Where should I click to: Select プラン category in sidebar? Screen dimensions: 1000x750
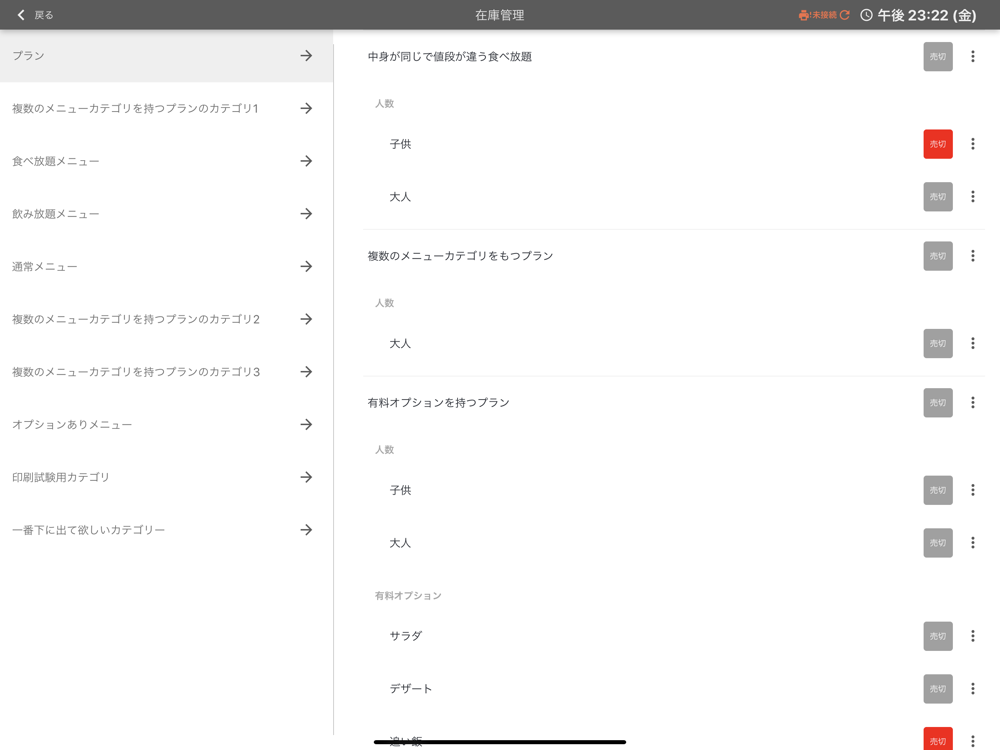165,56
